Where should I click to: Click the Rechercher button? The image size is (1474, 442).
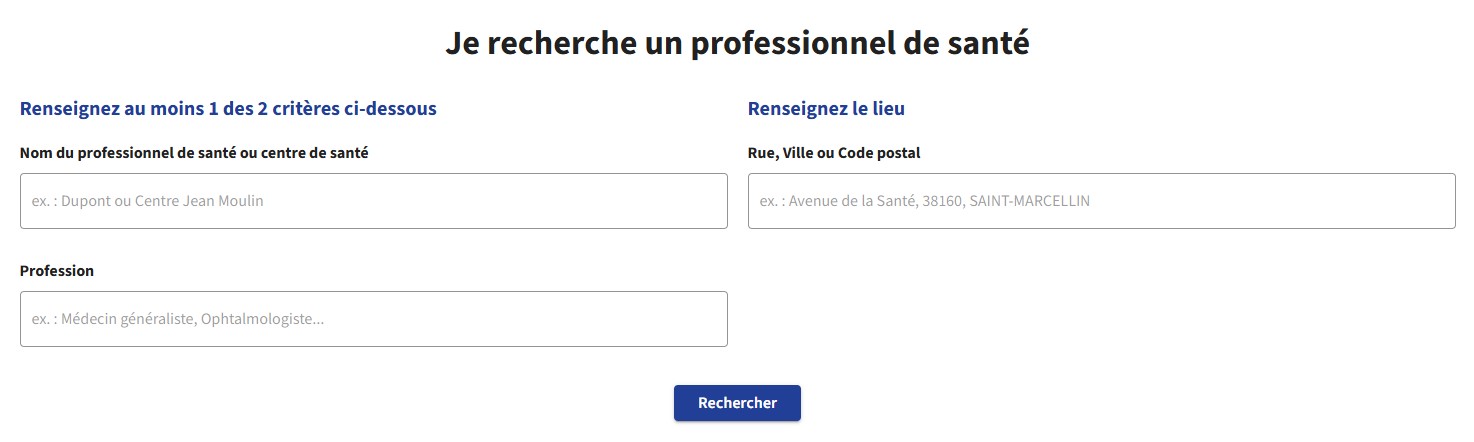(737, 403)
